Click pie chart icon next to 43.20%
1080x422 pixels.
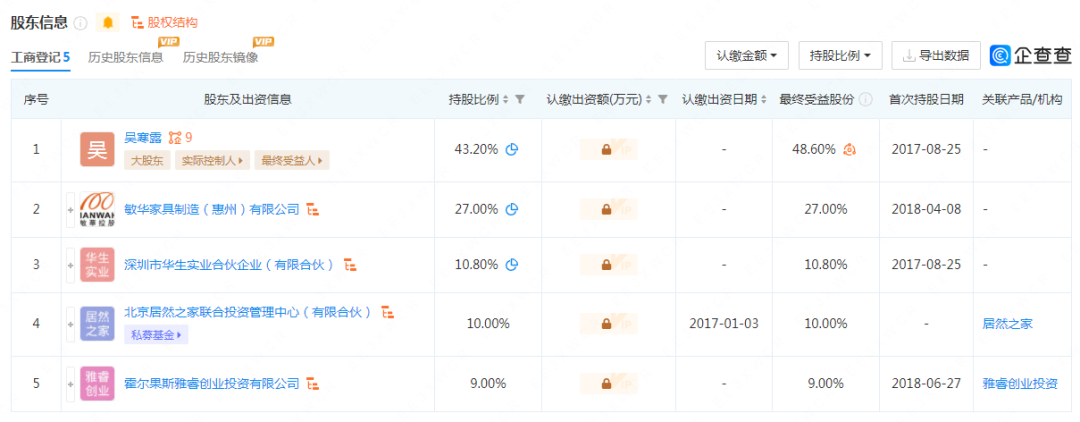point(512,150)
